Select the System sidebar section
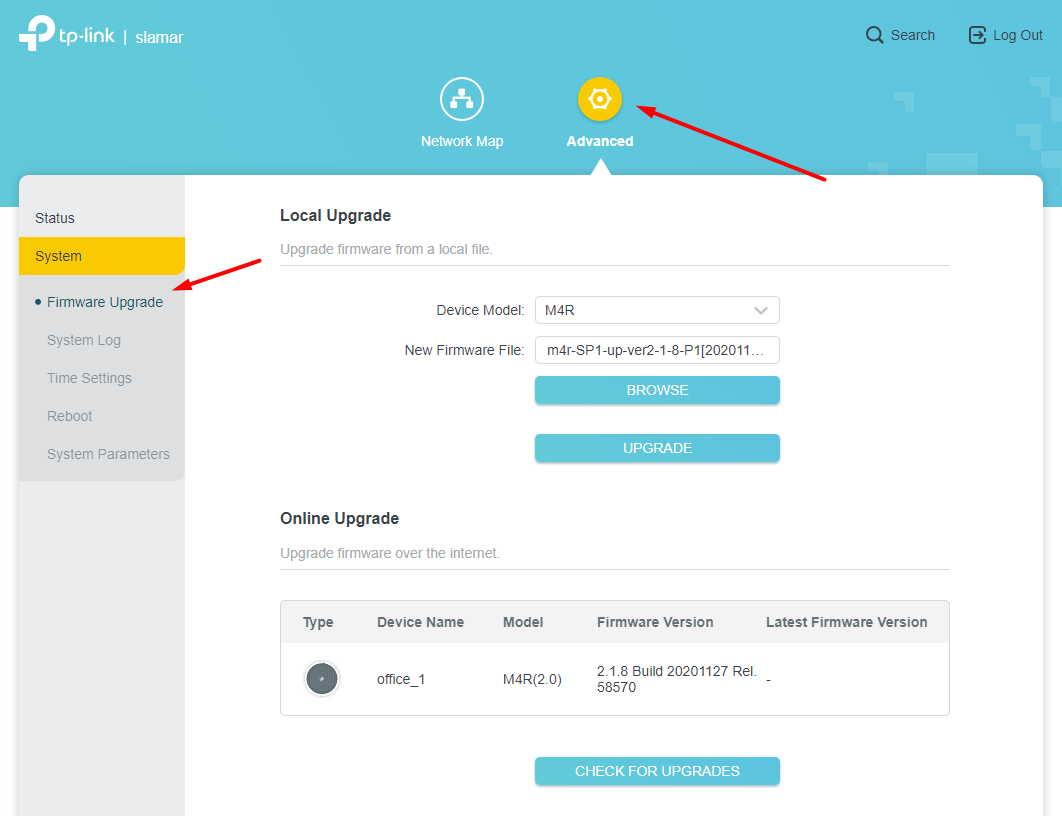Screen dimensions: 1062x816 click(x=59, y=256)
